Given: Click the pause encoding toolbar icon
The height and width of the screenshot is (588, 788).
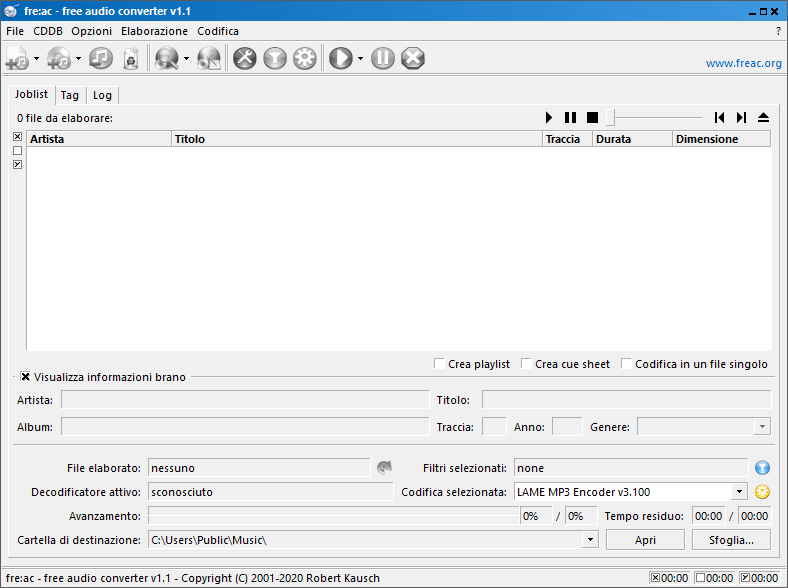Looking at the screenshot, I should coord(383,59).
